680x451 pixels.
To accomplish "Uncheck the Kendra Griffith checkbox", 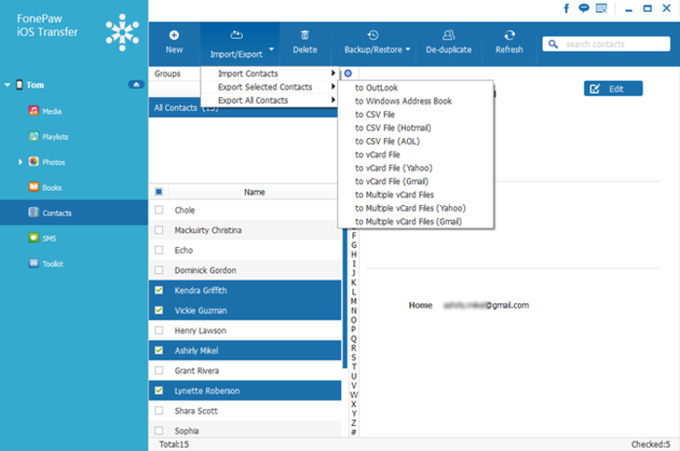I will pyautogui.click(x=159, y=290).
